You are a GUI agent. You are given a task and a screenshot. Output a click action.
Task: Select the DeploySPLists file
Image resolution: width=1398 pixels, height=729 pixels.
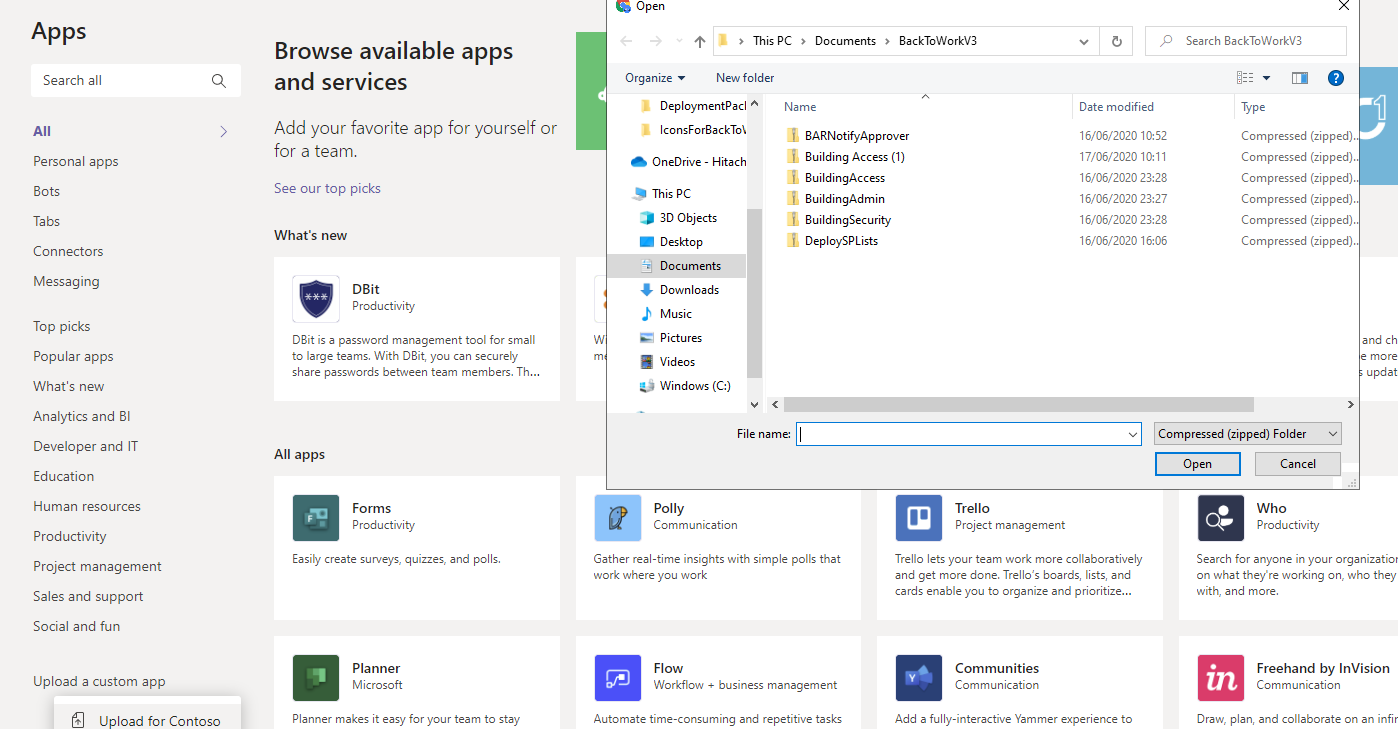tap(832, 241)
